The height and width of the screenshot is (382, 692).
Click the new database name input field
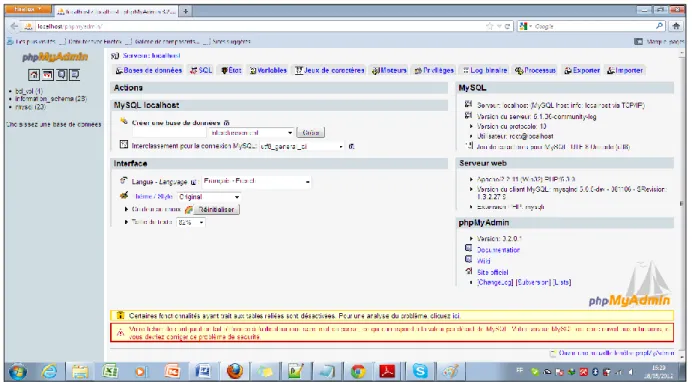pyautogui.click(x=169, y=132)
